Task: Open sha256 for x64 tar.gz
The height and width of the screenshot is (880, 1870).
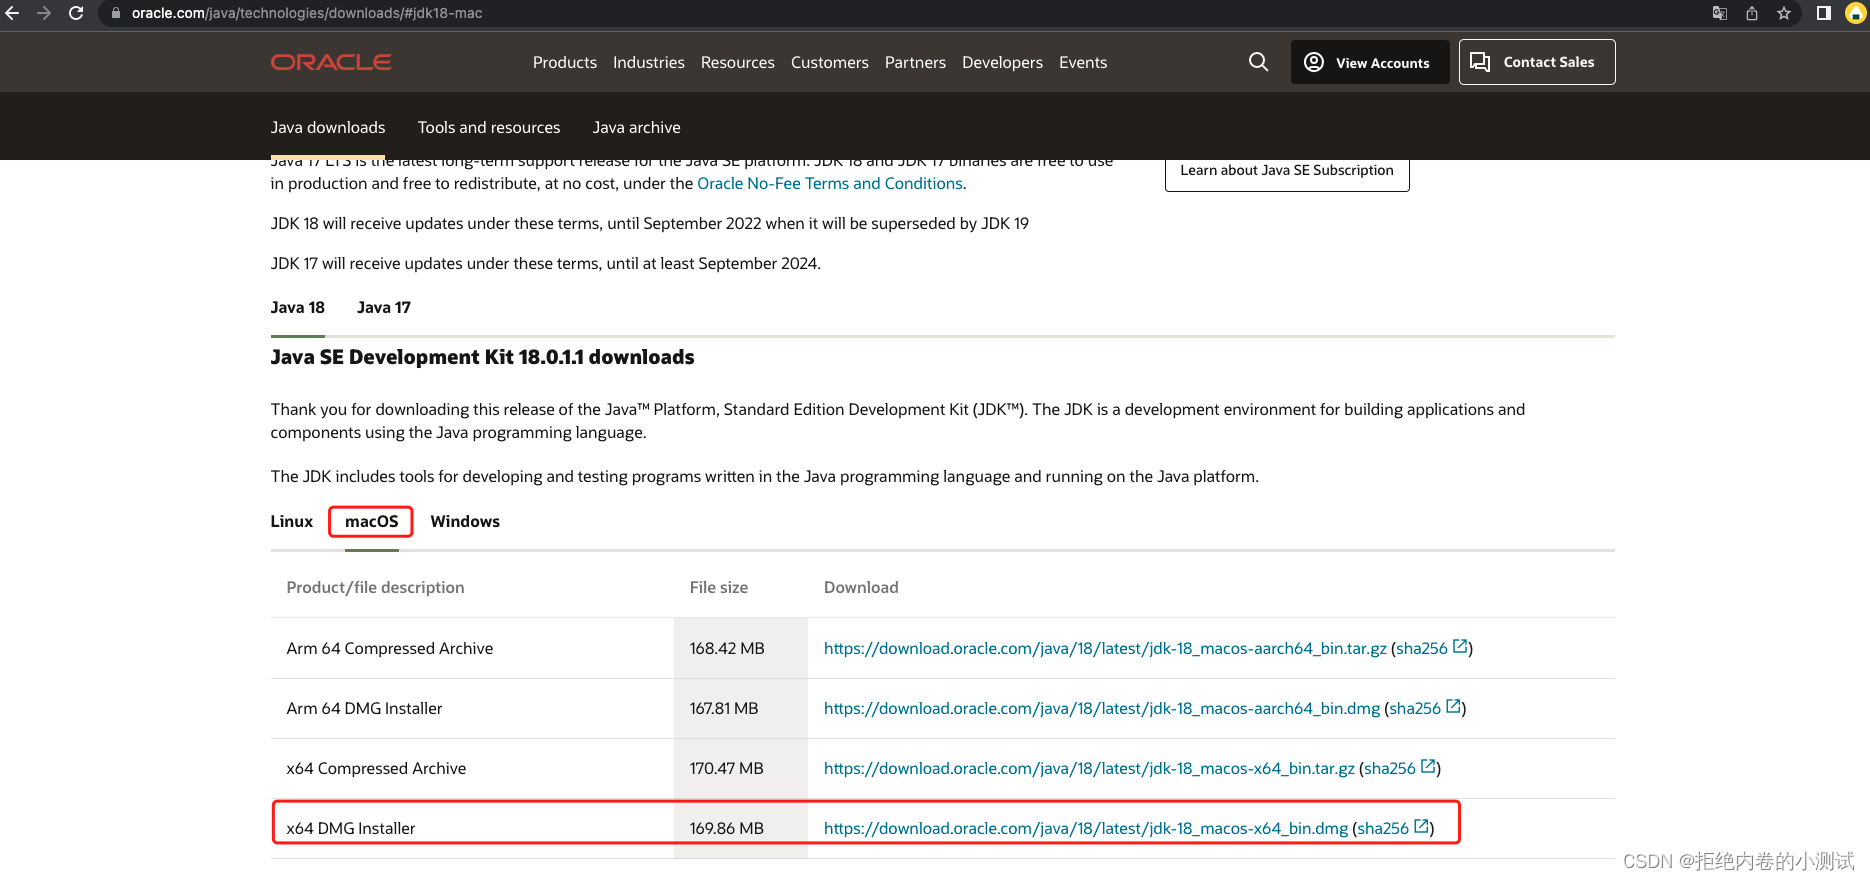Action: pyautogui.click(x=1400, y=768)
